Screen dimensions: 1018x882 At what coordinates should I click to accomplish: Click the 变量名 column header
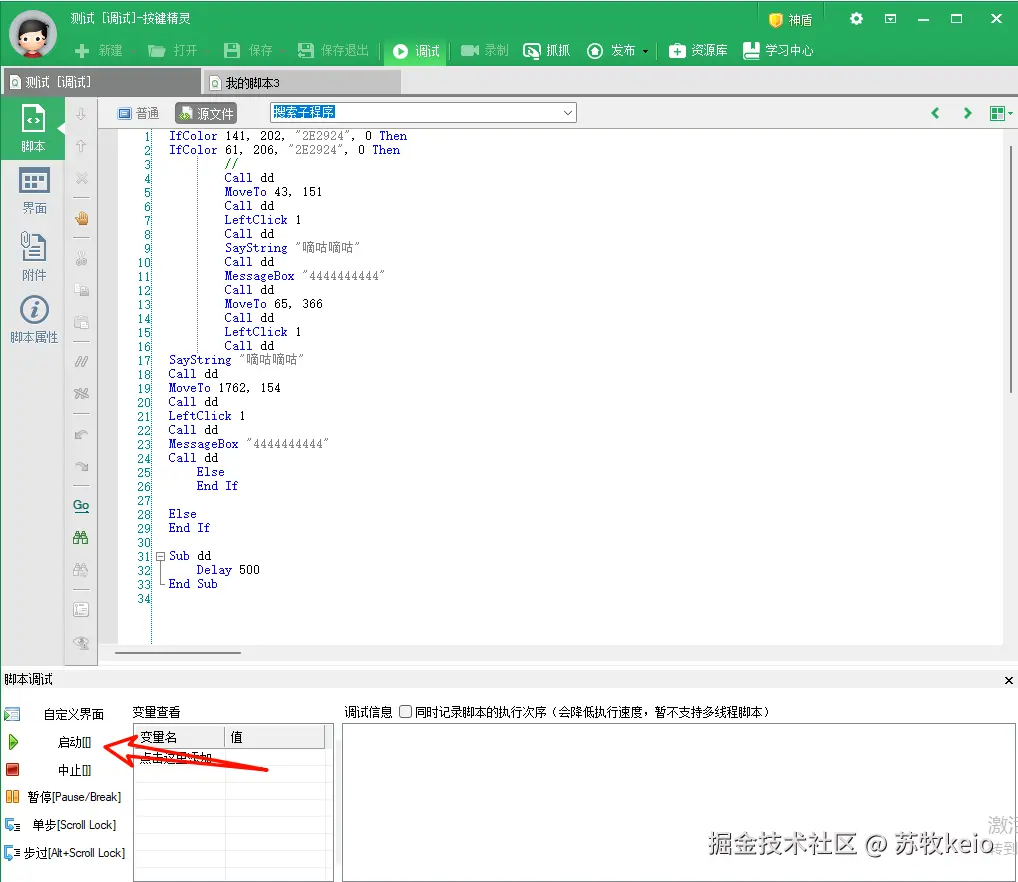179,737
